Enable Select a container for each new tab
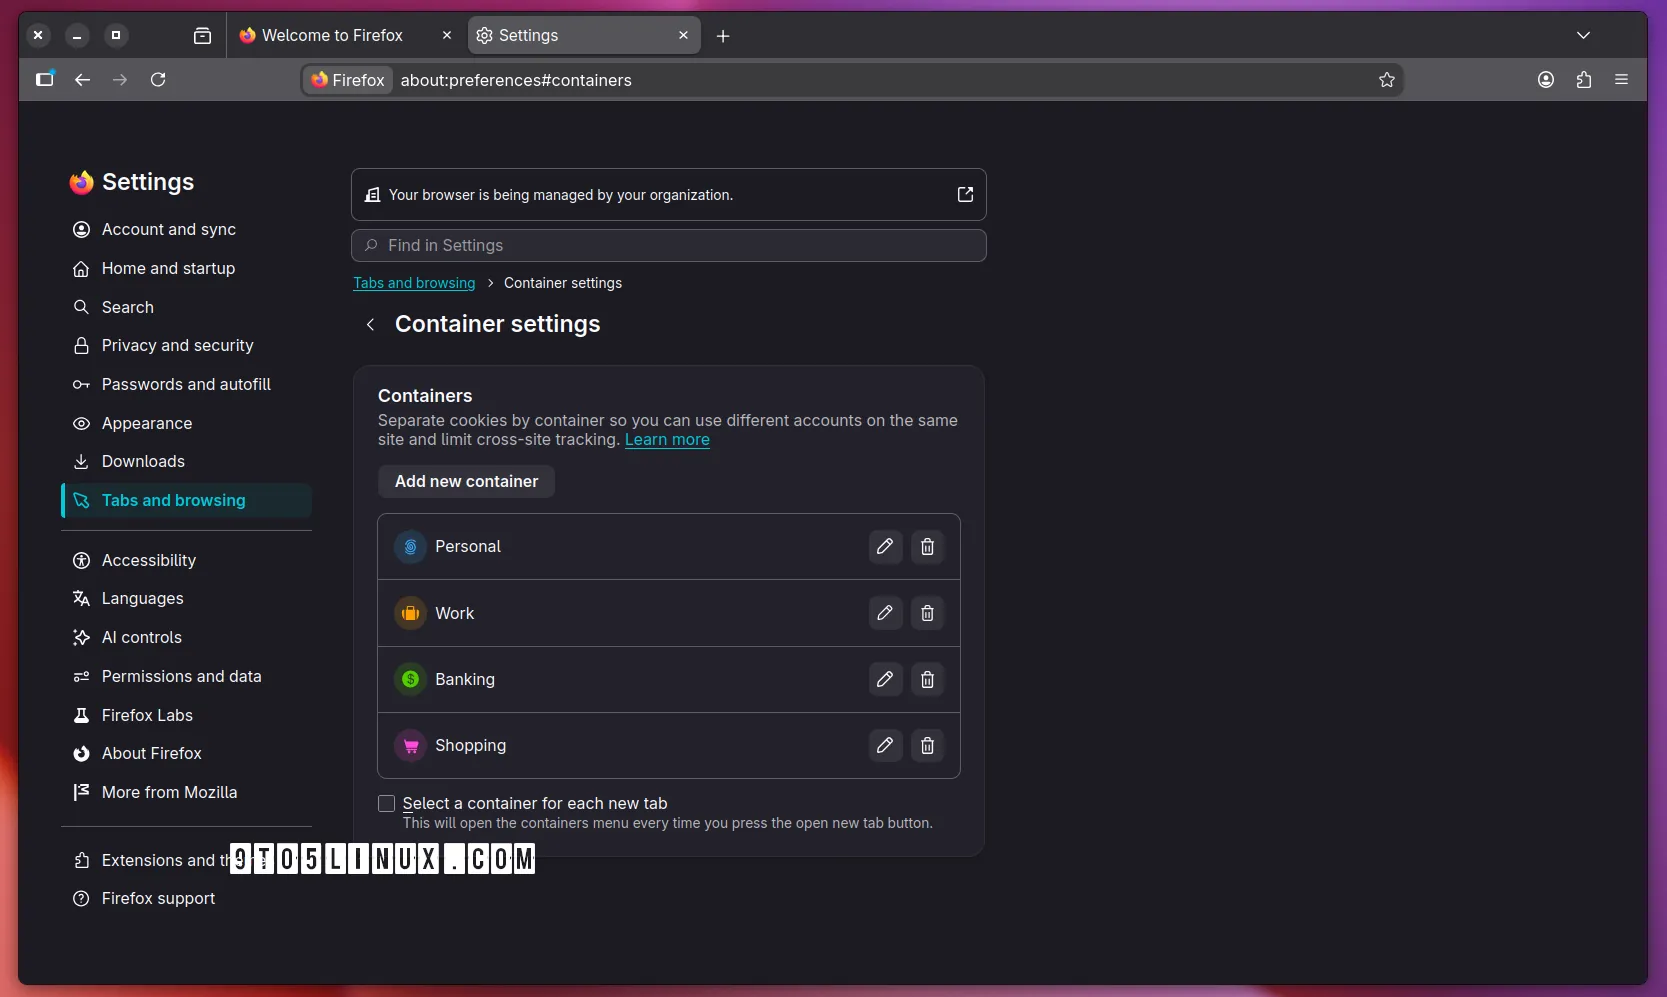 coord(386,804)
